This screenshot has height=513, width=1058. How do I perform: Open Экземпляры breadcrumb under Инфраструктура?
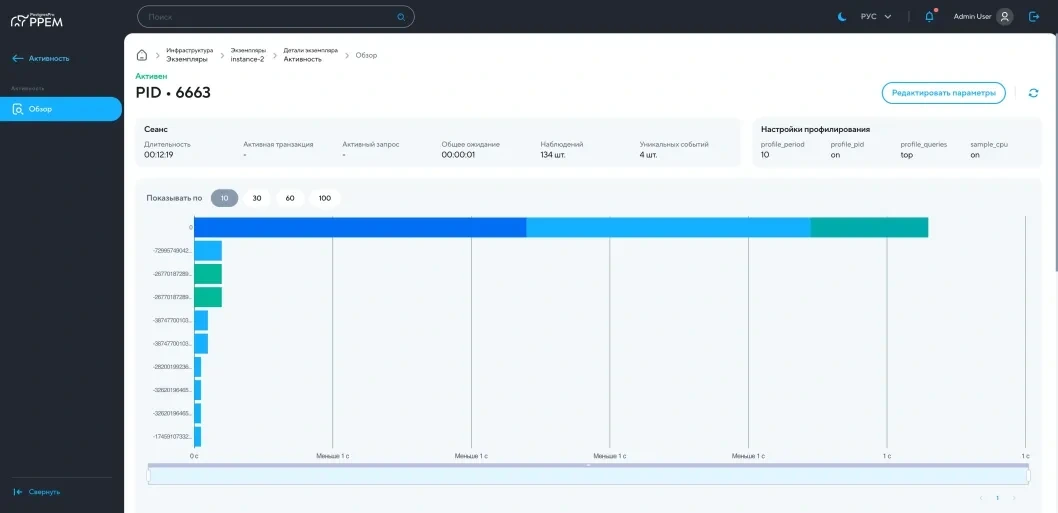(187, 59)
